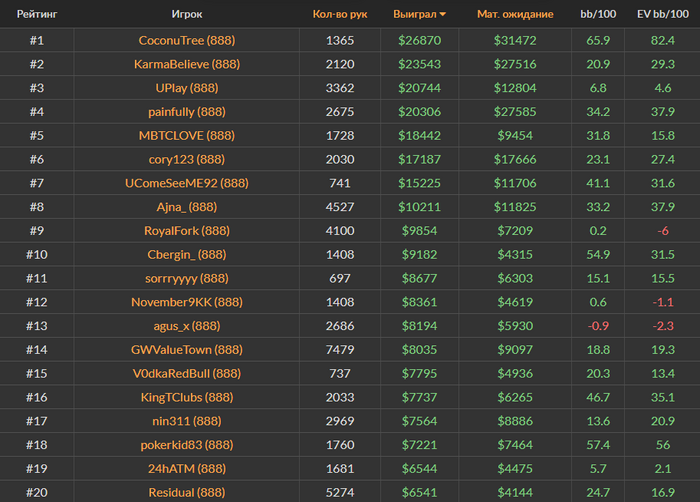Open V0dkaRedBull (888) player page
The width and height of the screenshot is (700, 502).
click(187, 373)
